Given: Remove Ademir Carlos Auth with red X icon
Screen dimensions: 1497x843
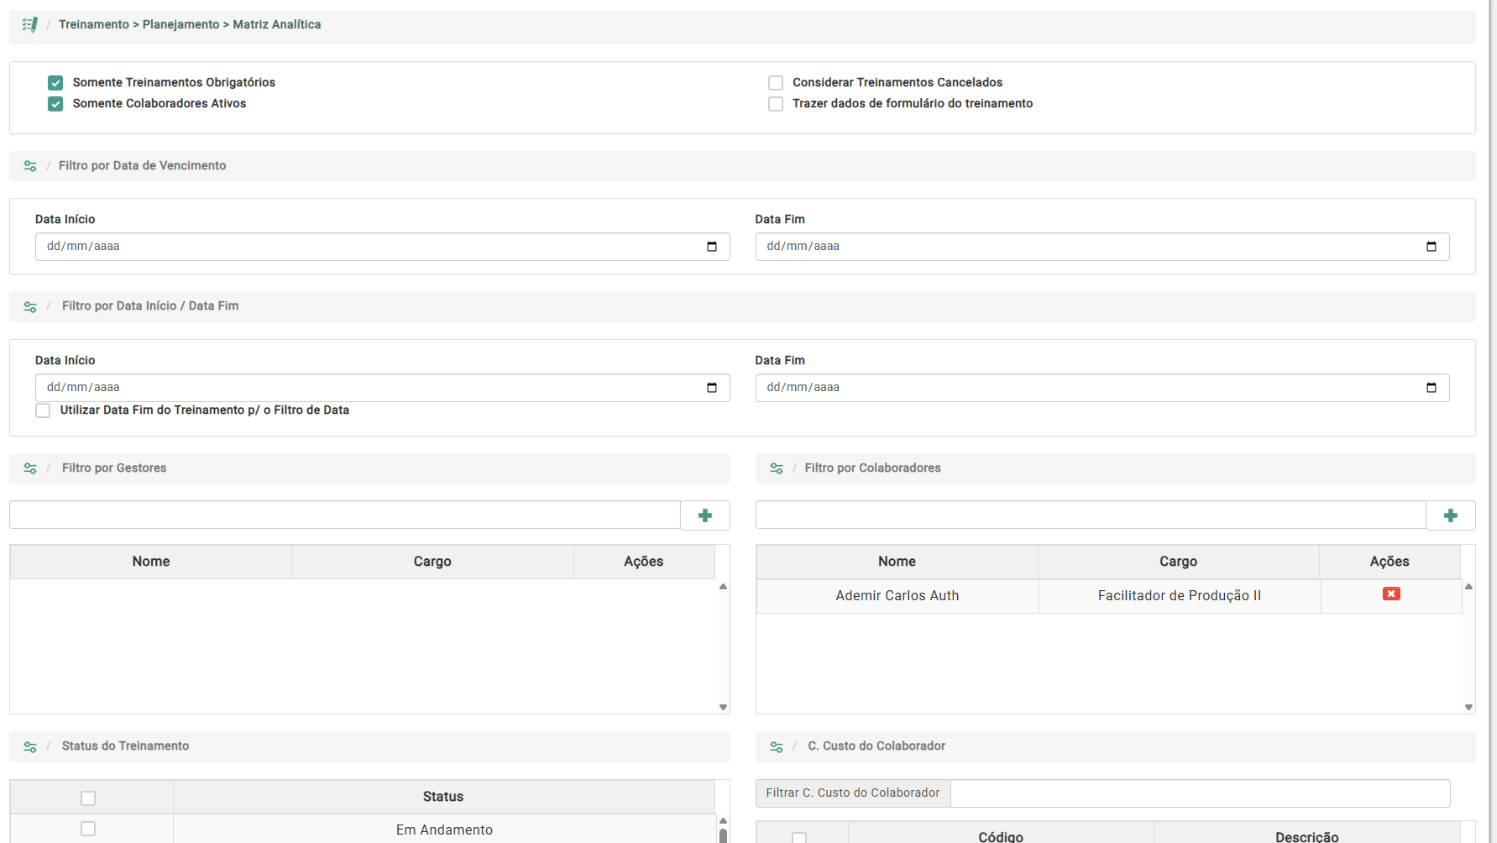Looking at the screenshot, I should coord(1391,594).
